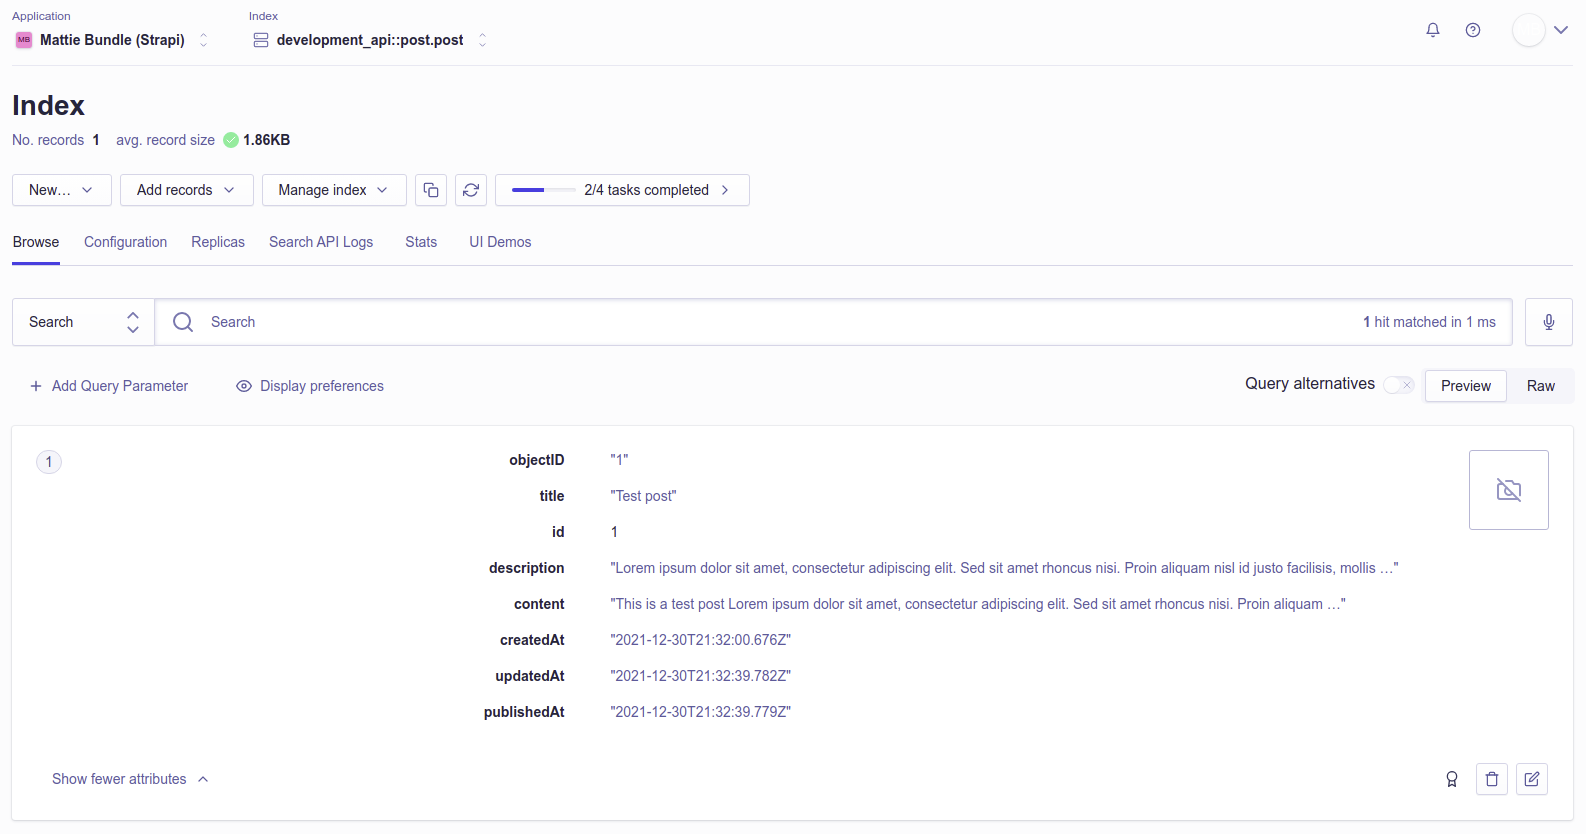Open the UI Demos tab
1586x834 pixels.
point(500,242)
